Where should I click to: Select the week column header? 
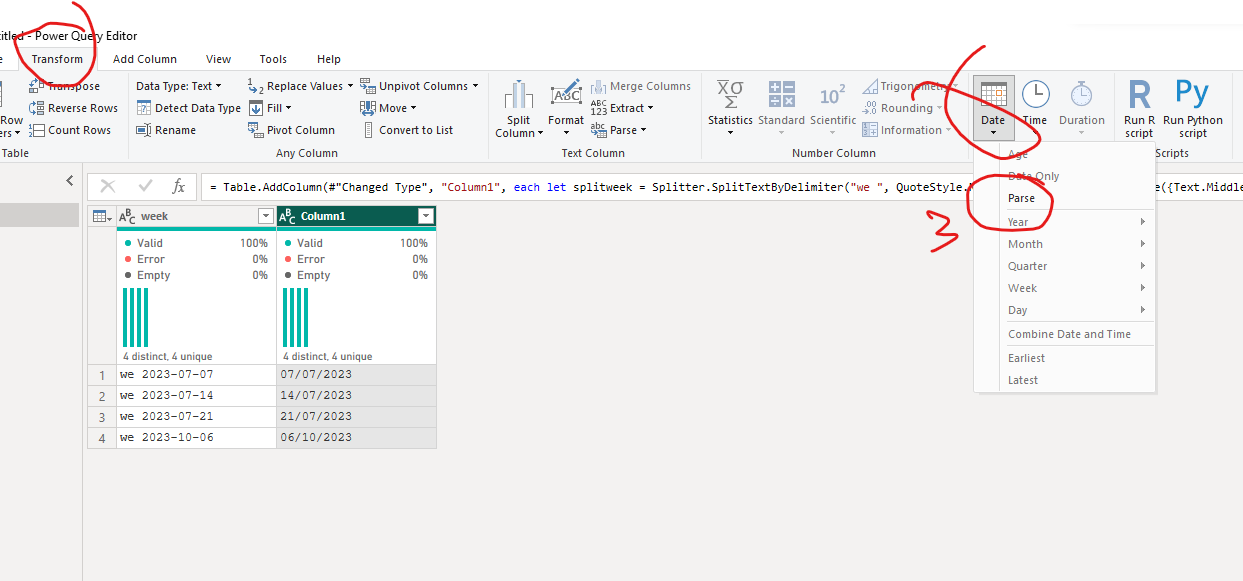pyautogui.click(x=196, y=216)
